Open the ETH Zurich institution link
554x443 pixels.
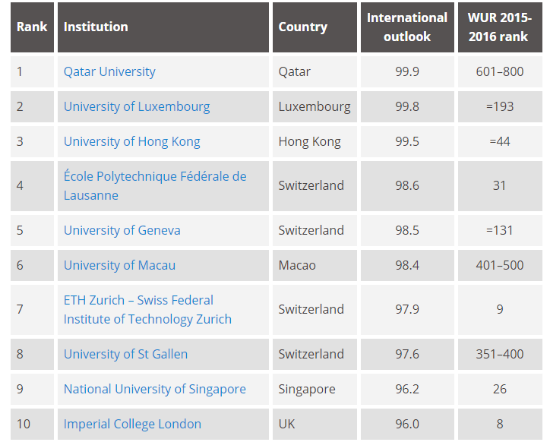click(x=147, y=310)
